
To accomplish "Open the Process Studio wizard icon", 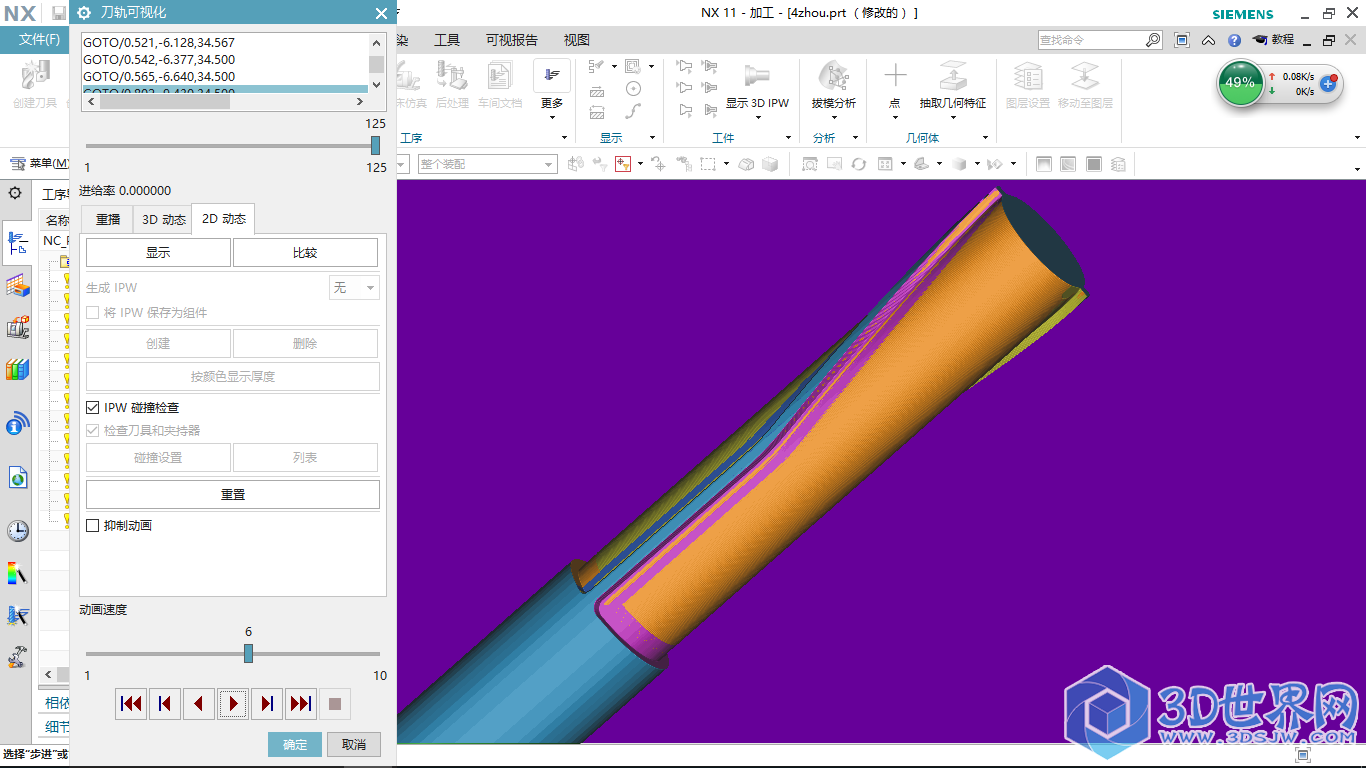I will 17,616.
